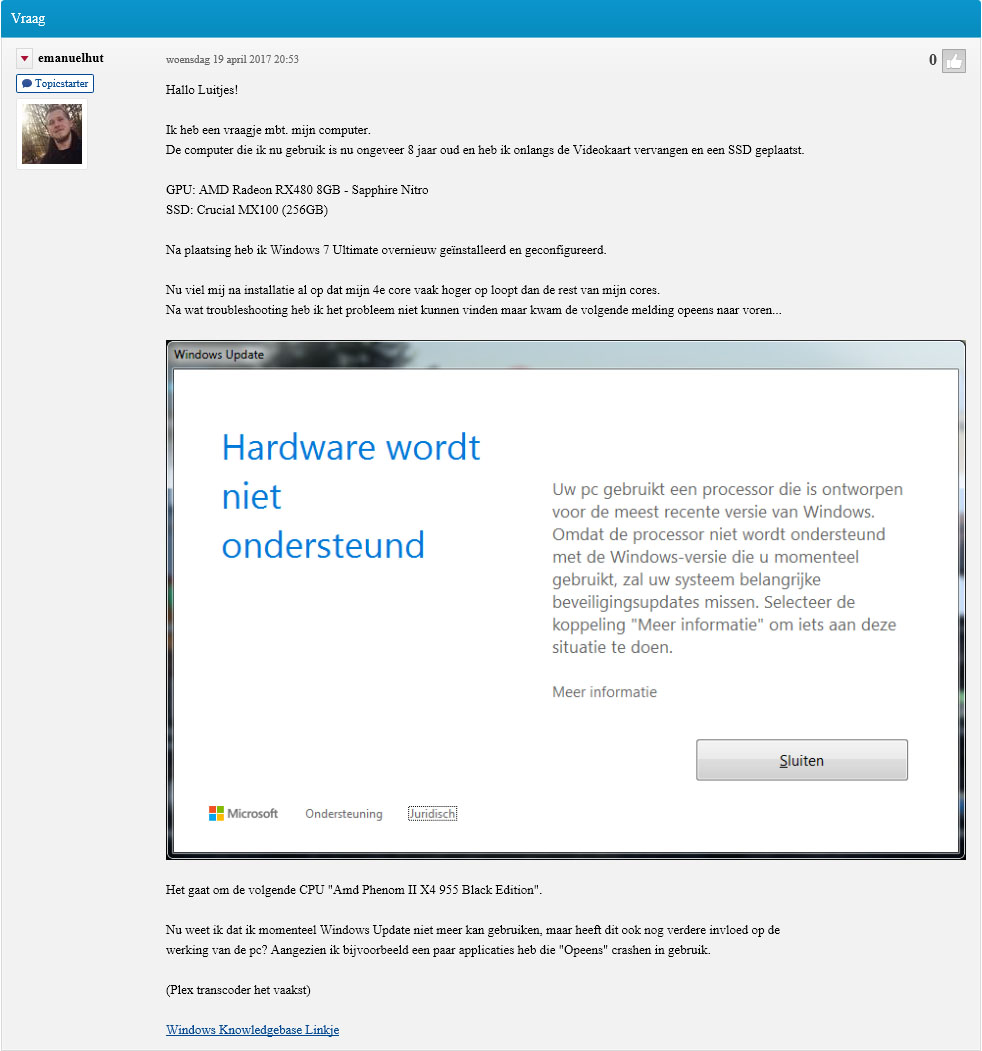Open the Windows Knowledgebase Linkje link

[253, 1030]
